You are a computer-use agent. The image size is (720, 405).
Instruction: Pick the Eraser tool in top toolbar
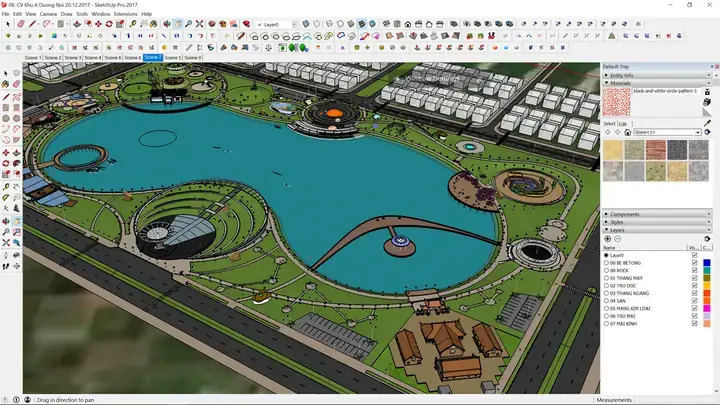21,24
